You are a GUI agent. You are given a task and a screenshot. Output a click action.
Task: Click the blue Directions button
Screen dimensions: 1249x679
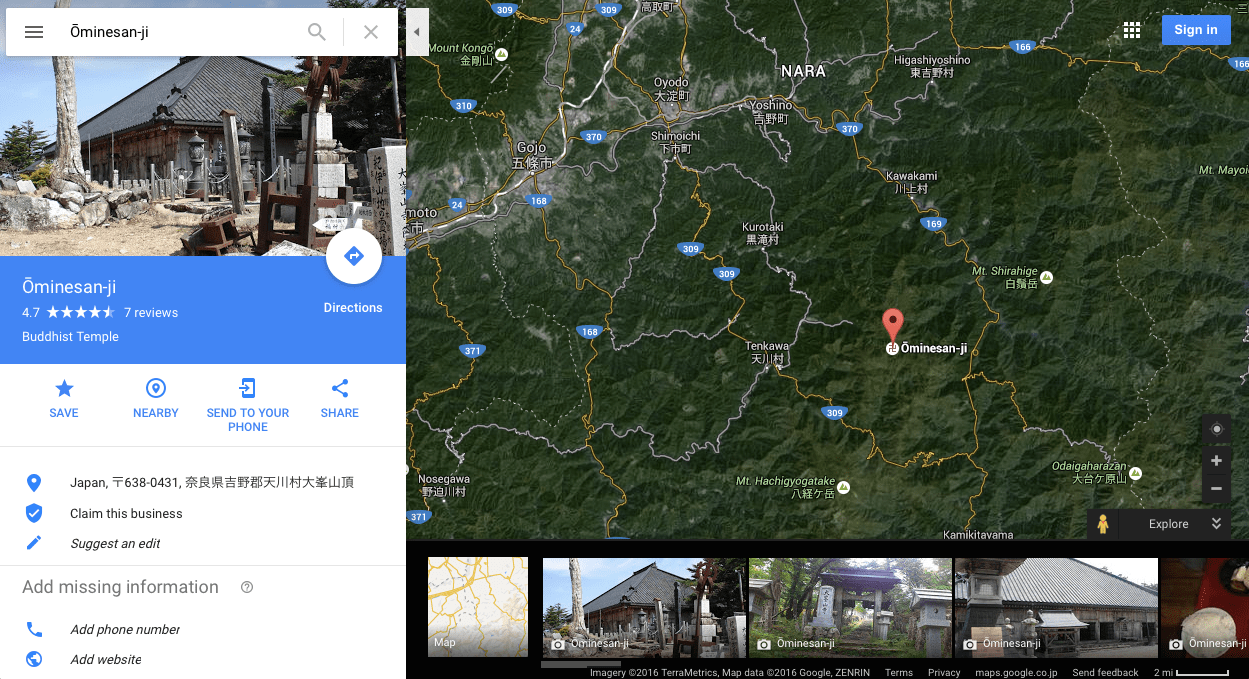tap(353, 257)
